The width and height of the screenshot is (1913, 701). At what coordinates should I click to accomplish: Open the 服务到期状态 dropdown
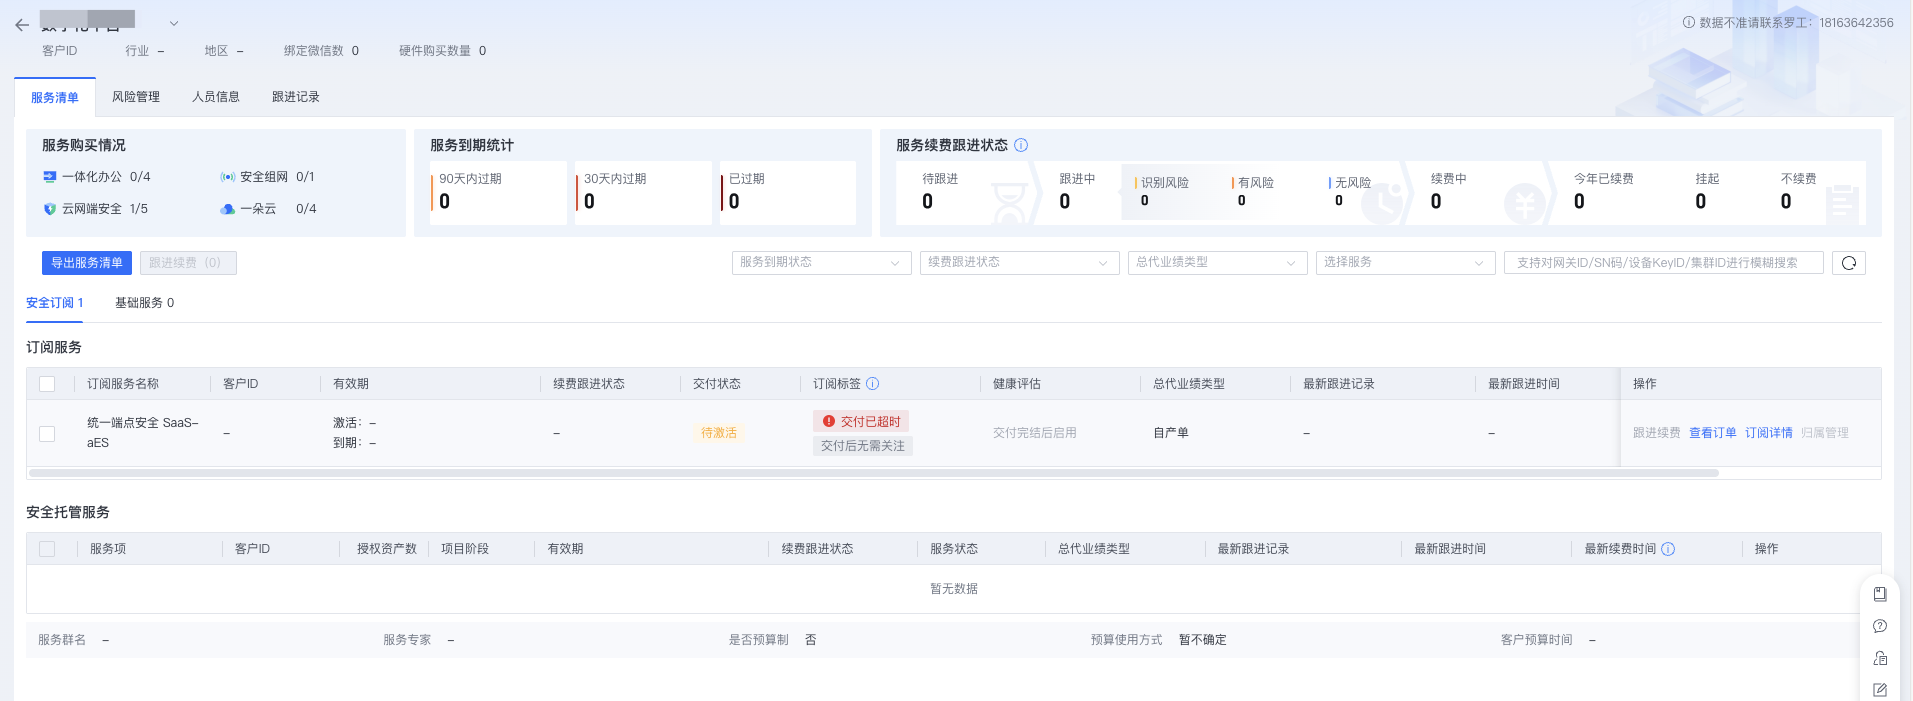point(821,263)
